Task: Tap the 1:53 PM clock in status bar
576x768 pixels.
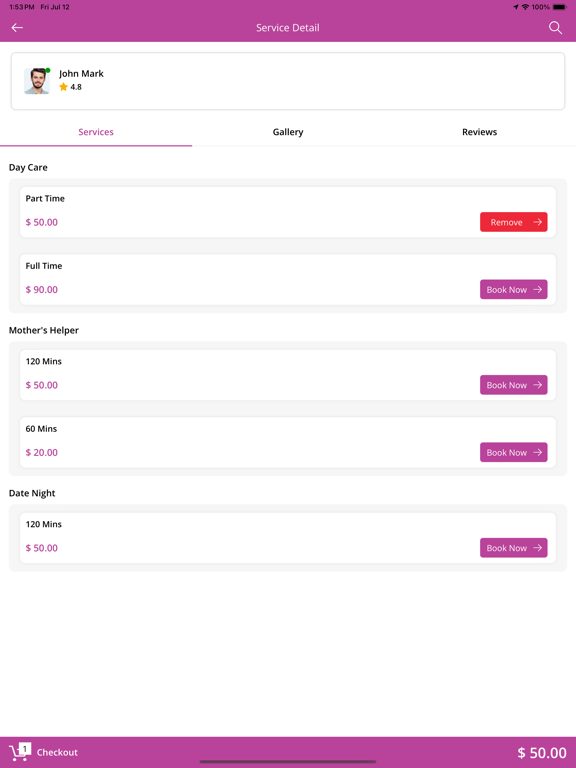Action: click(22, 7)
